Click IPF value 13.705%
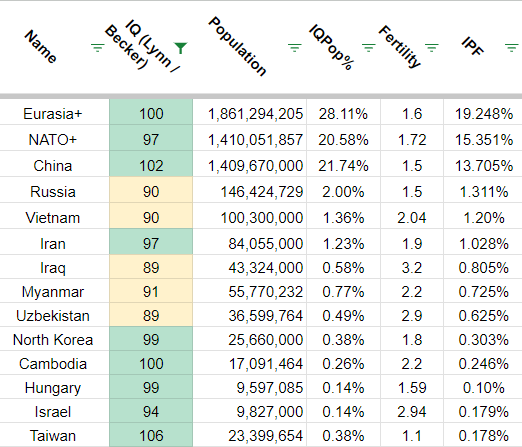The height and width of the screenshot is (447, 522). (484, 166)
